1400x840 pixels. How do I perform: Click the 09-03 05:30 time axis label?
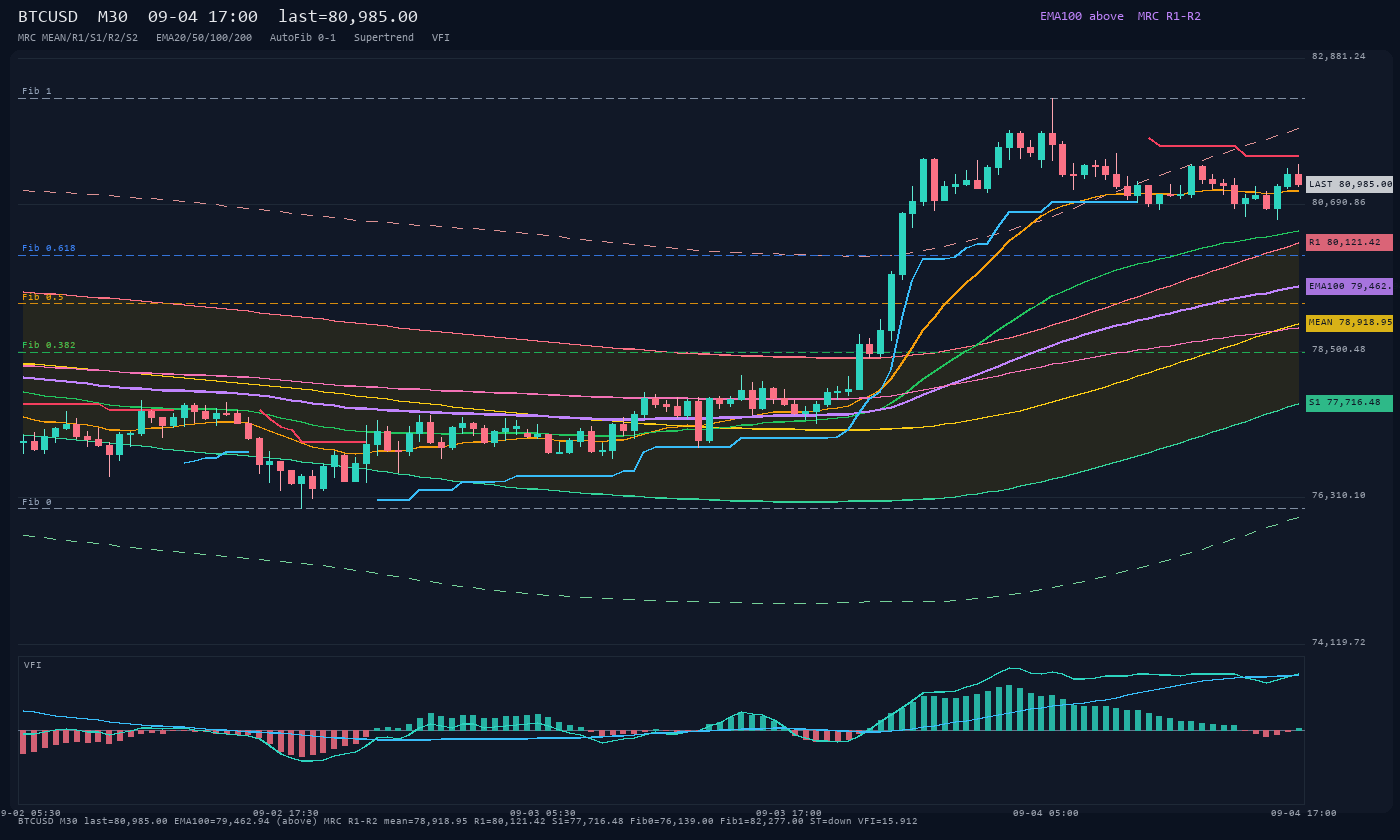543,813
